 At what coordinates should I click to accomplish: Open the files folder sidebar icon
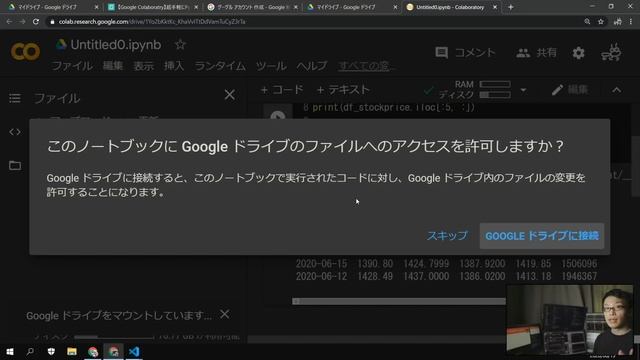pyautogui.click(x=15, y=165)
